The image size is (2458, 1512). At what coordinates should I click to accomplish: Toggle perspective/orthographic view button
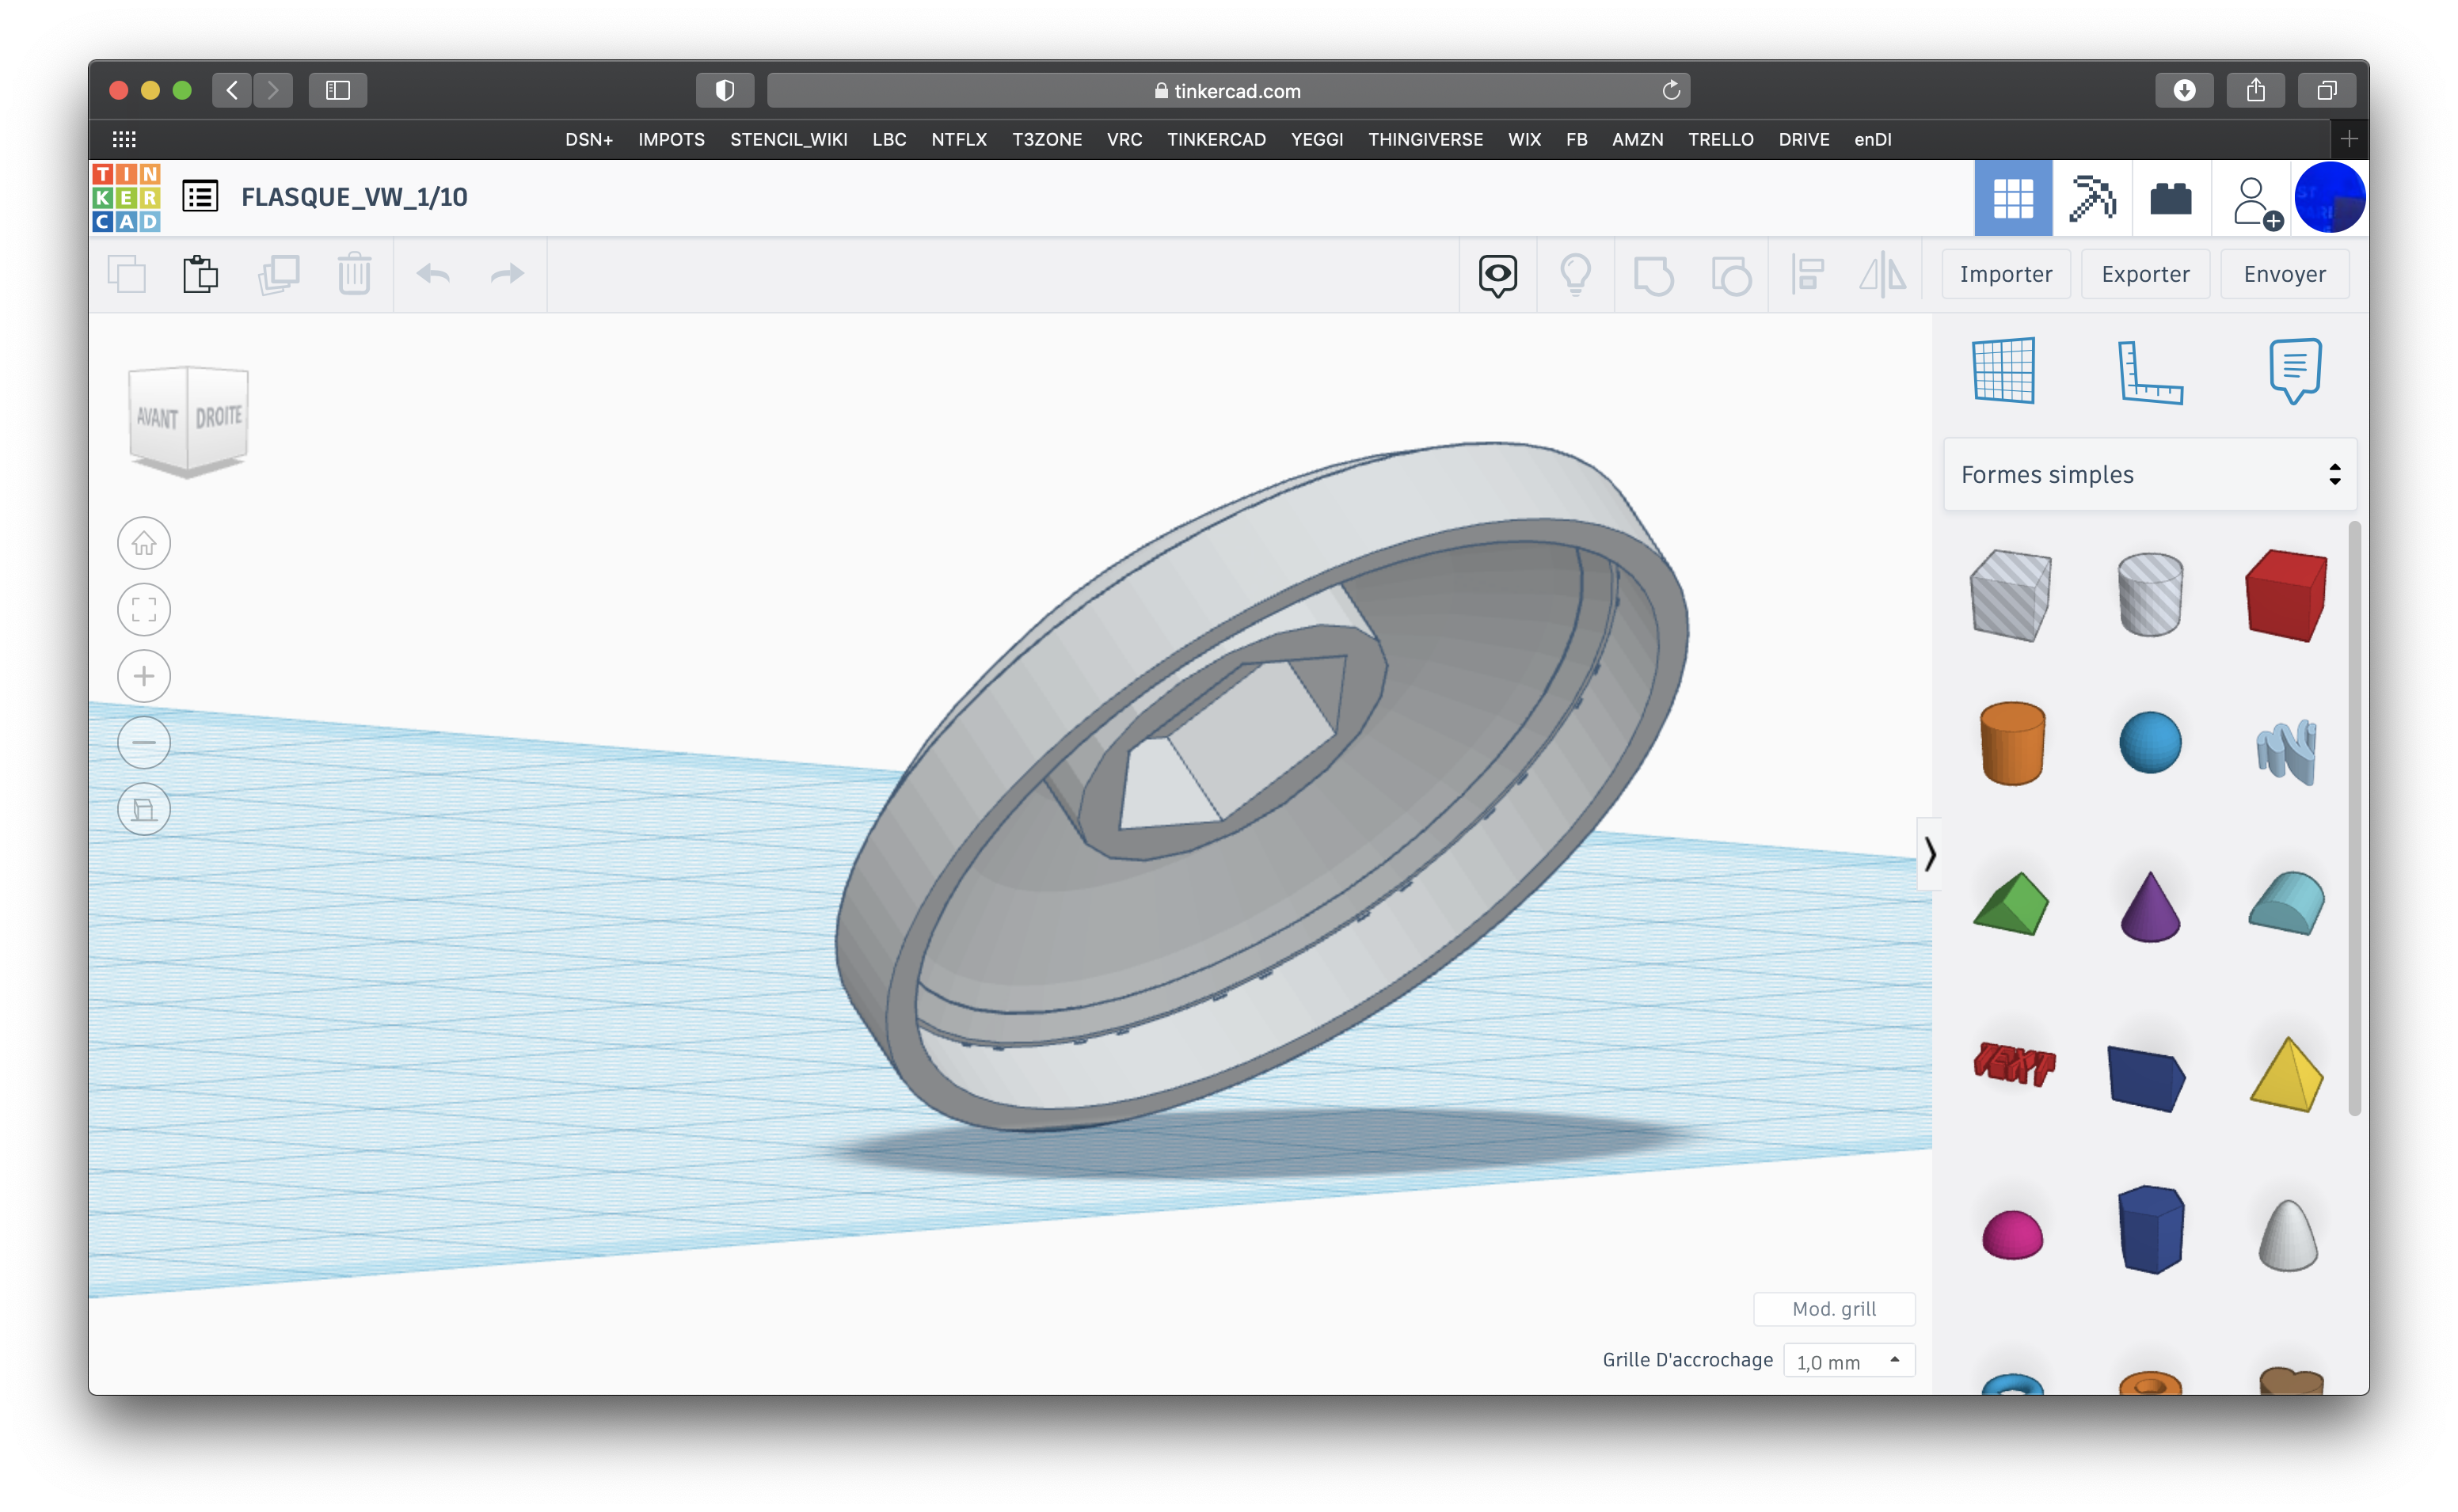pos(144,809)
